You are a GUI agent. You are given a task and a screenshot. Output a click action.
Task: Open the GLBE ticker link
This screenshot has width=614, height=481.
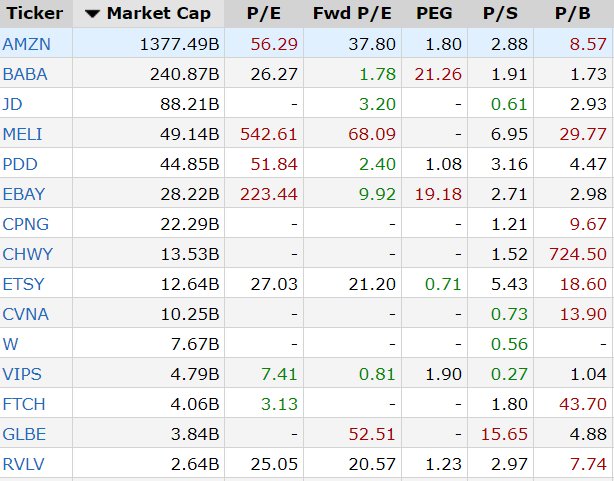[24, 434]
